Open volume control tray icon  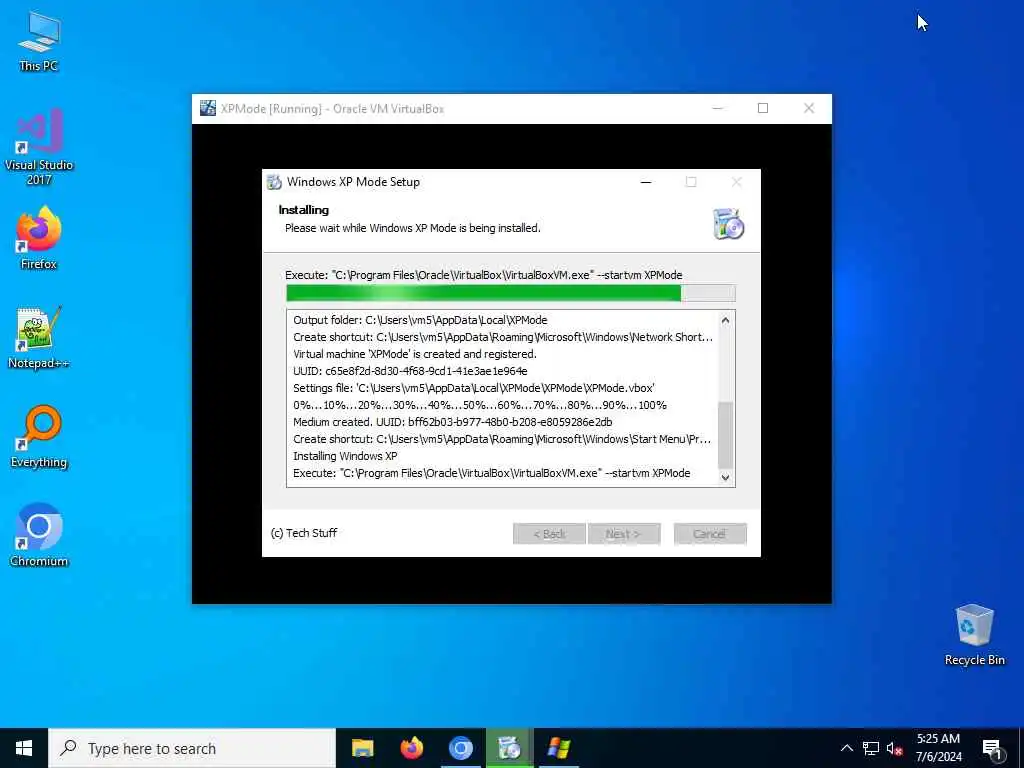point(894,748)
